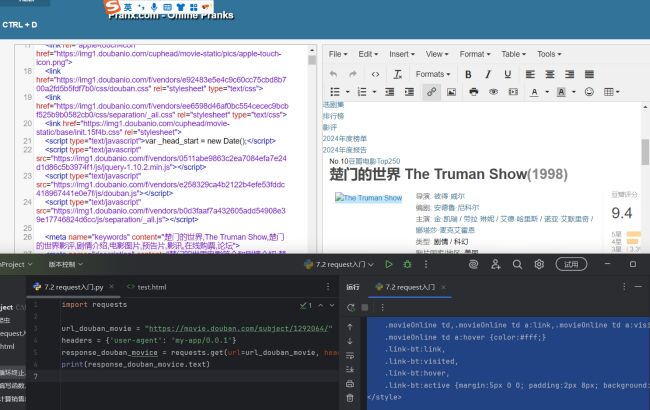This screenshot has height=410, width=650.
Task: Click the print icon in Run console
Action: click(350, 384)
